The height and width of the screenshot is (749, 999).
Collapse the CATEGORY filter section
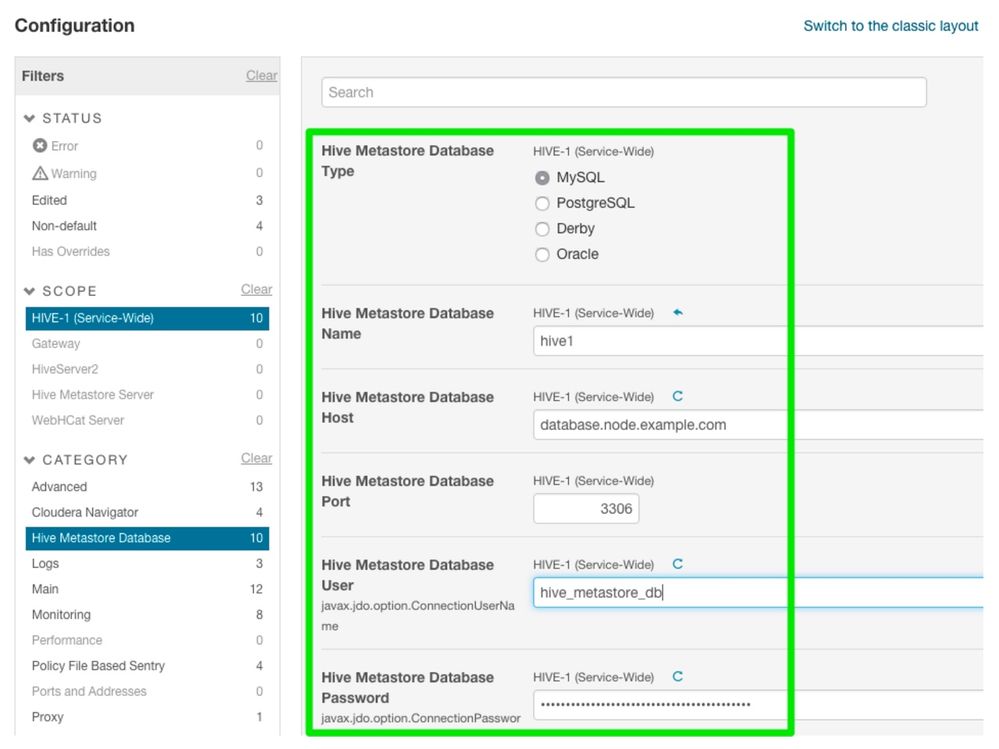pos(30,460)
